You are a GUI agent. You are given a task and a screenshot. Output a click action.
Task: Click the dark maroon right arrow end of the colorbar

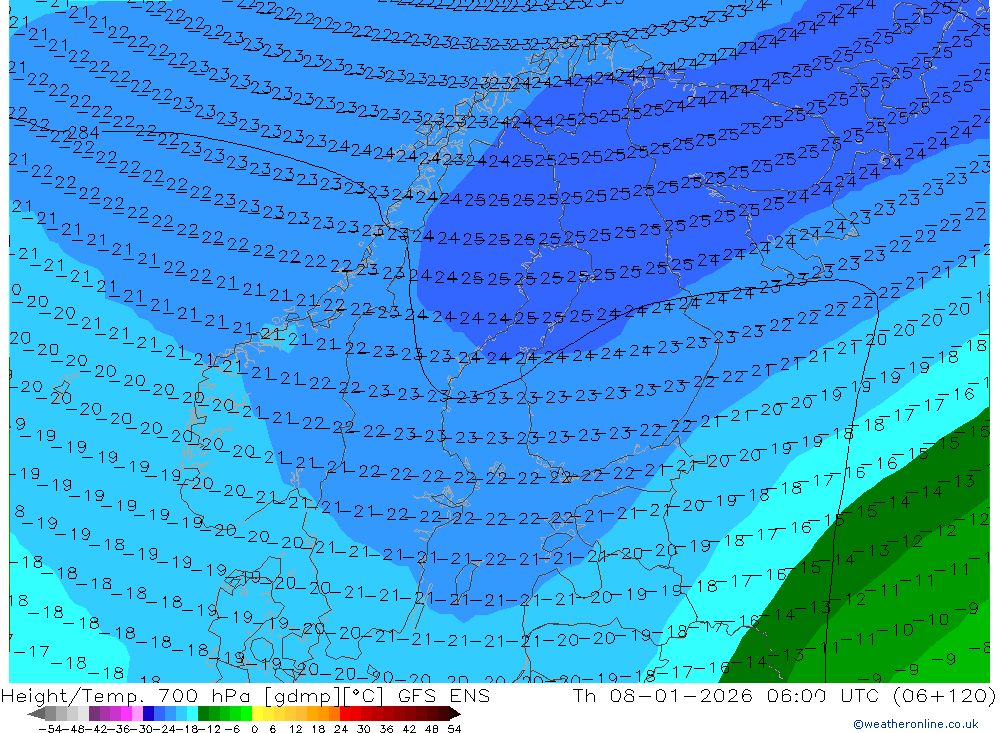click(x=455, y=713)
